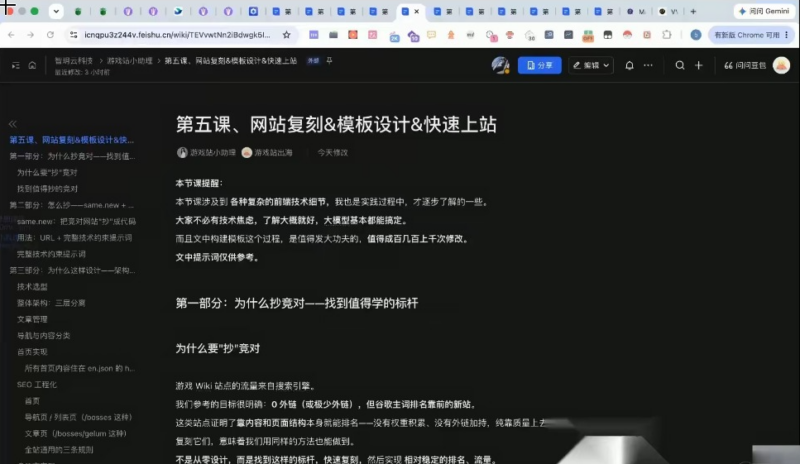Click the 今天修改 modified label
Screen dimensions: 800x464
(x=333, y=153)
